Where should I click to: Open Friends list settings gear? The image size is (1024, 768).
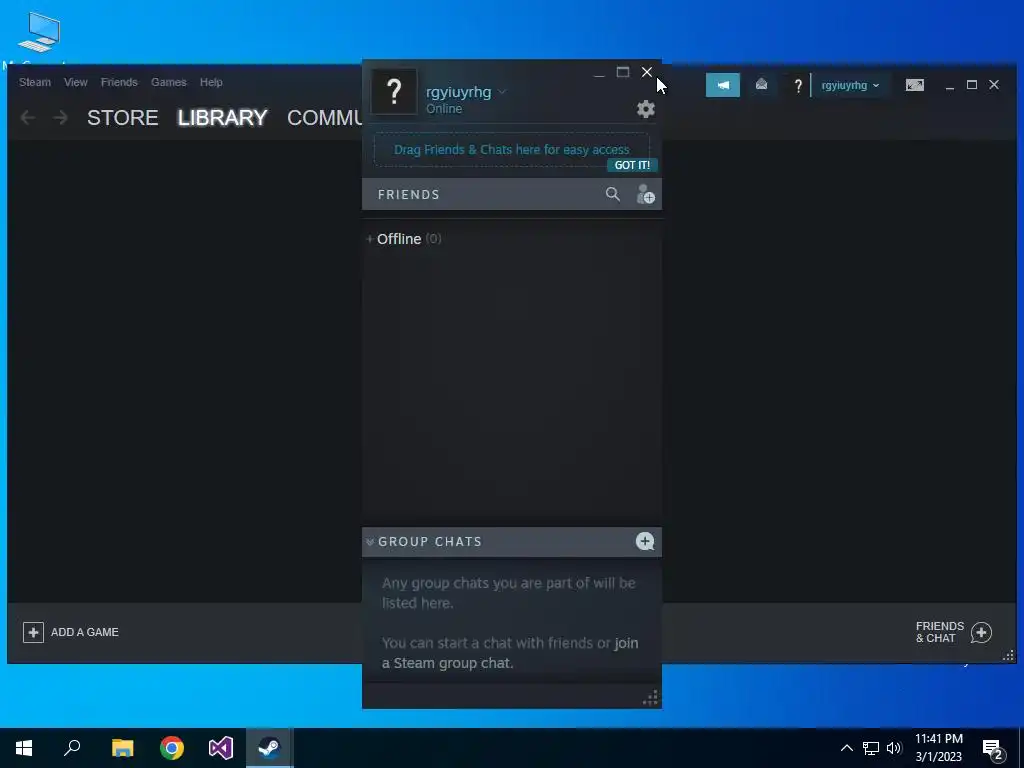(645, 109)
